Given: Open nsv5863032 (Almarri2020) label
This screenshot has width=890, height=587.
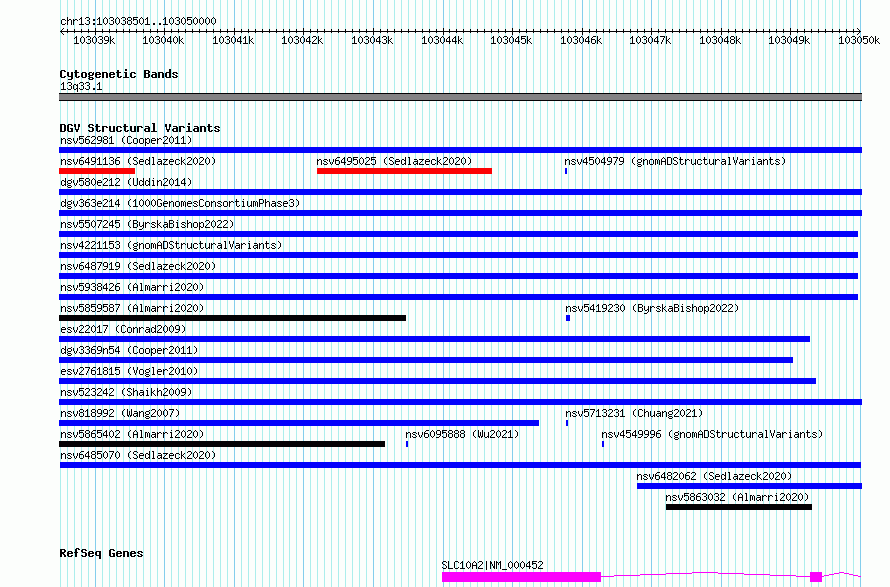Looking at the screenshot, I should pos(737,497).
